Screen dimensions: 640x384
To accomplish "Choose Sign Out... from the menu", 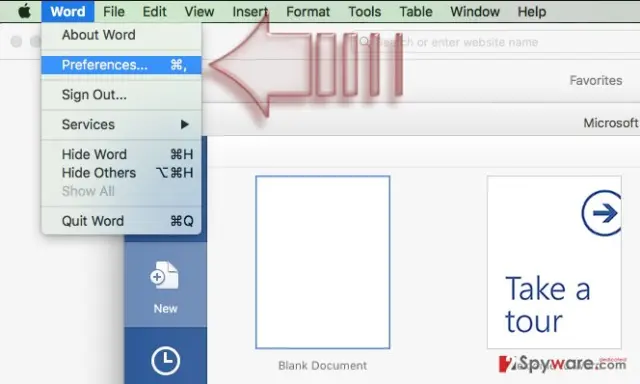I will [x=121, y=95].
